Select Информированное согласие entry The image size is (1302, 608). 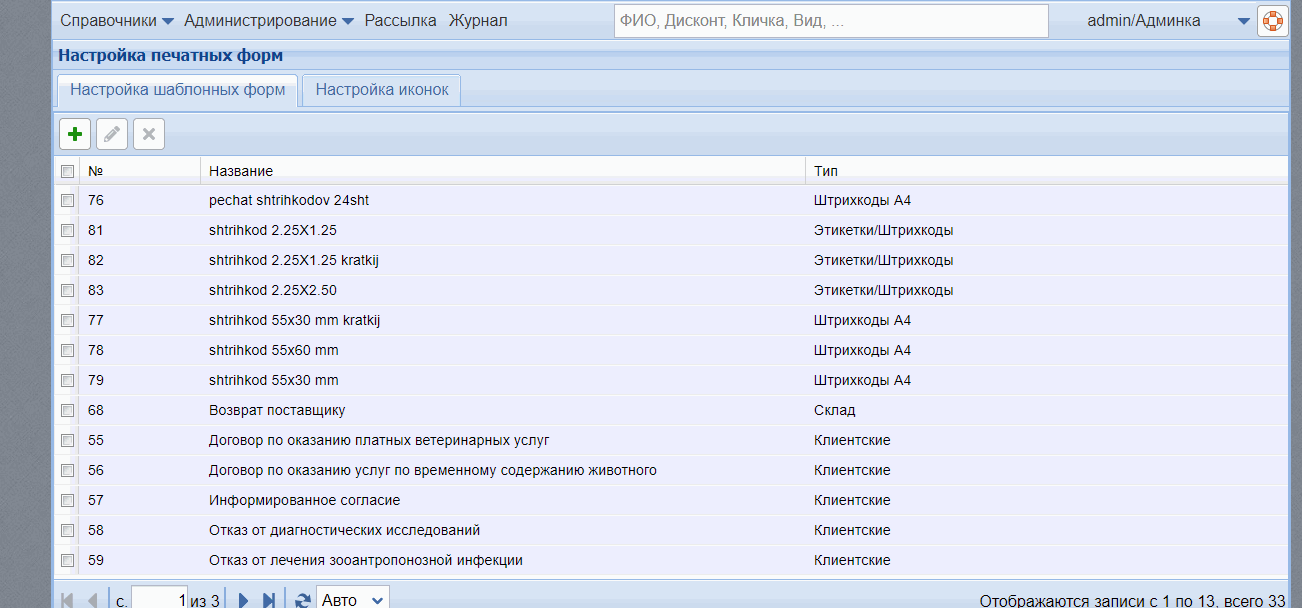click(x=304, y=500)
